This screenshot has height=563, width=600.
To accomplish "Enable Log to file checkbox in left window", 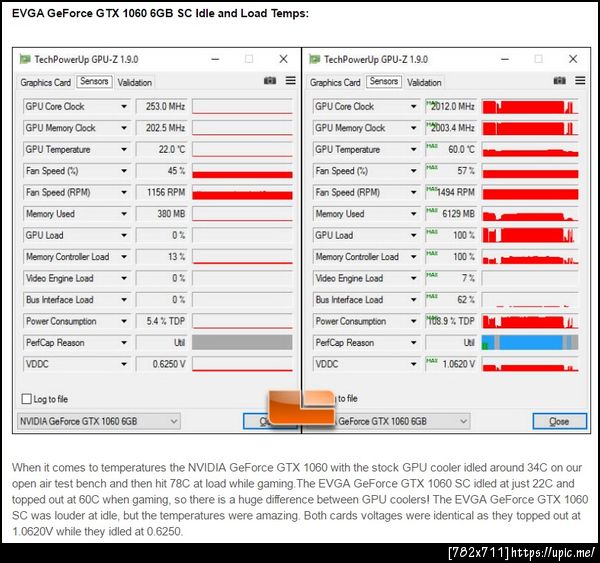I will point(26,399).
